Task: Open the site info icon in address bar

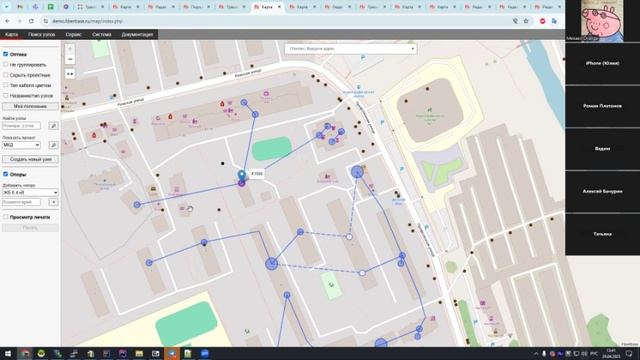Action: coord(45,21)
